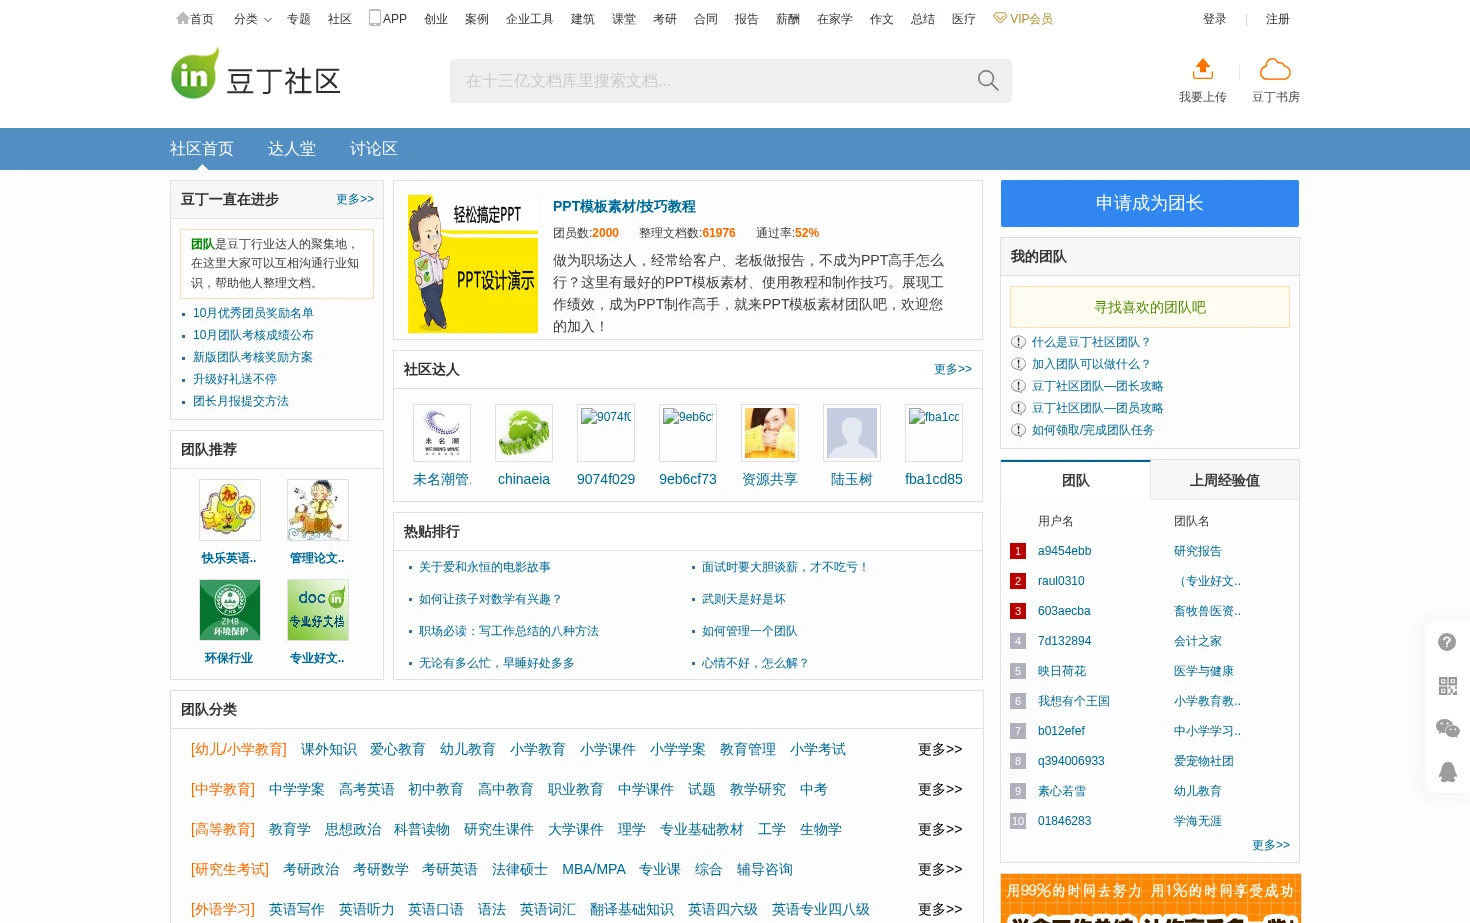
Task: Open the QQ penguin icon
Action: (1447, 771)
